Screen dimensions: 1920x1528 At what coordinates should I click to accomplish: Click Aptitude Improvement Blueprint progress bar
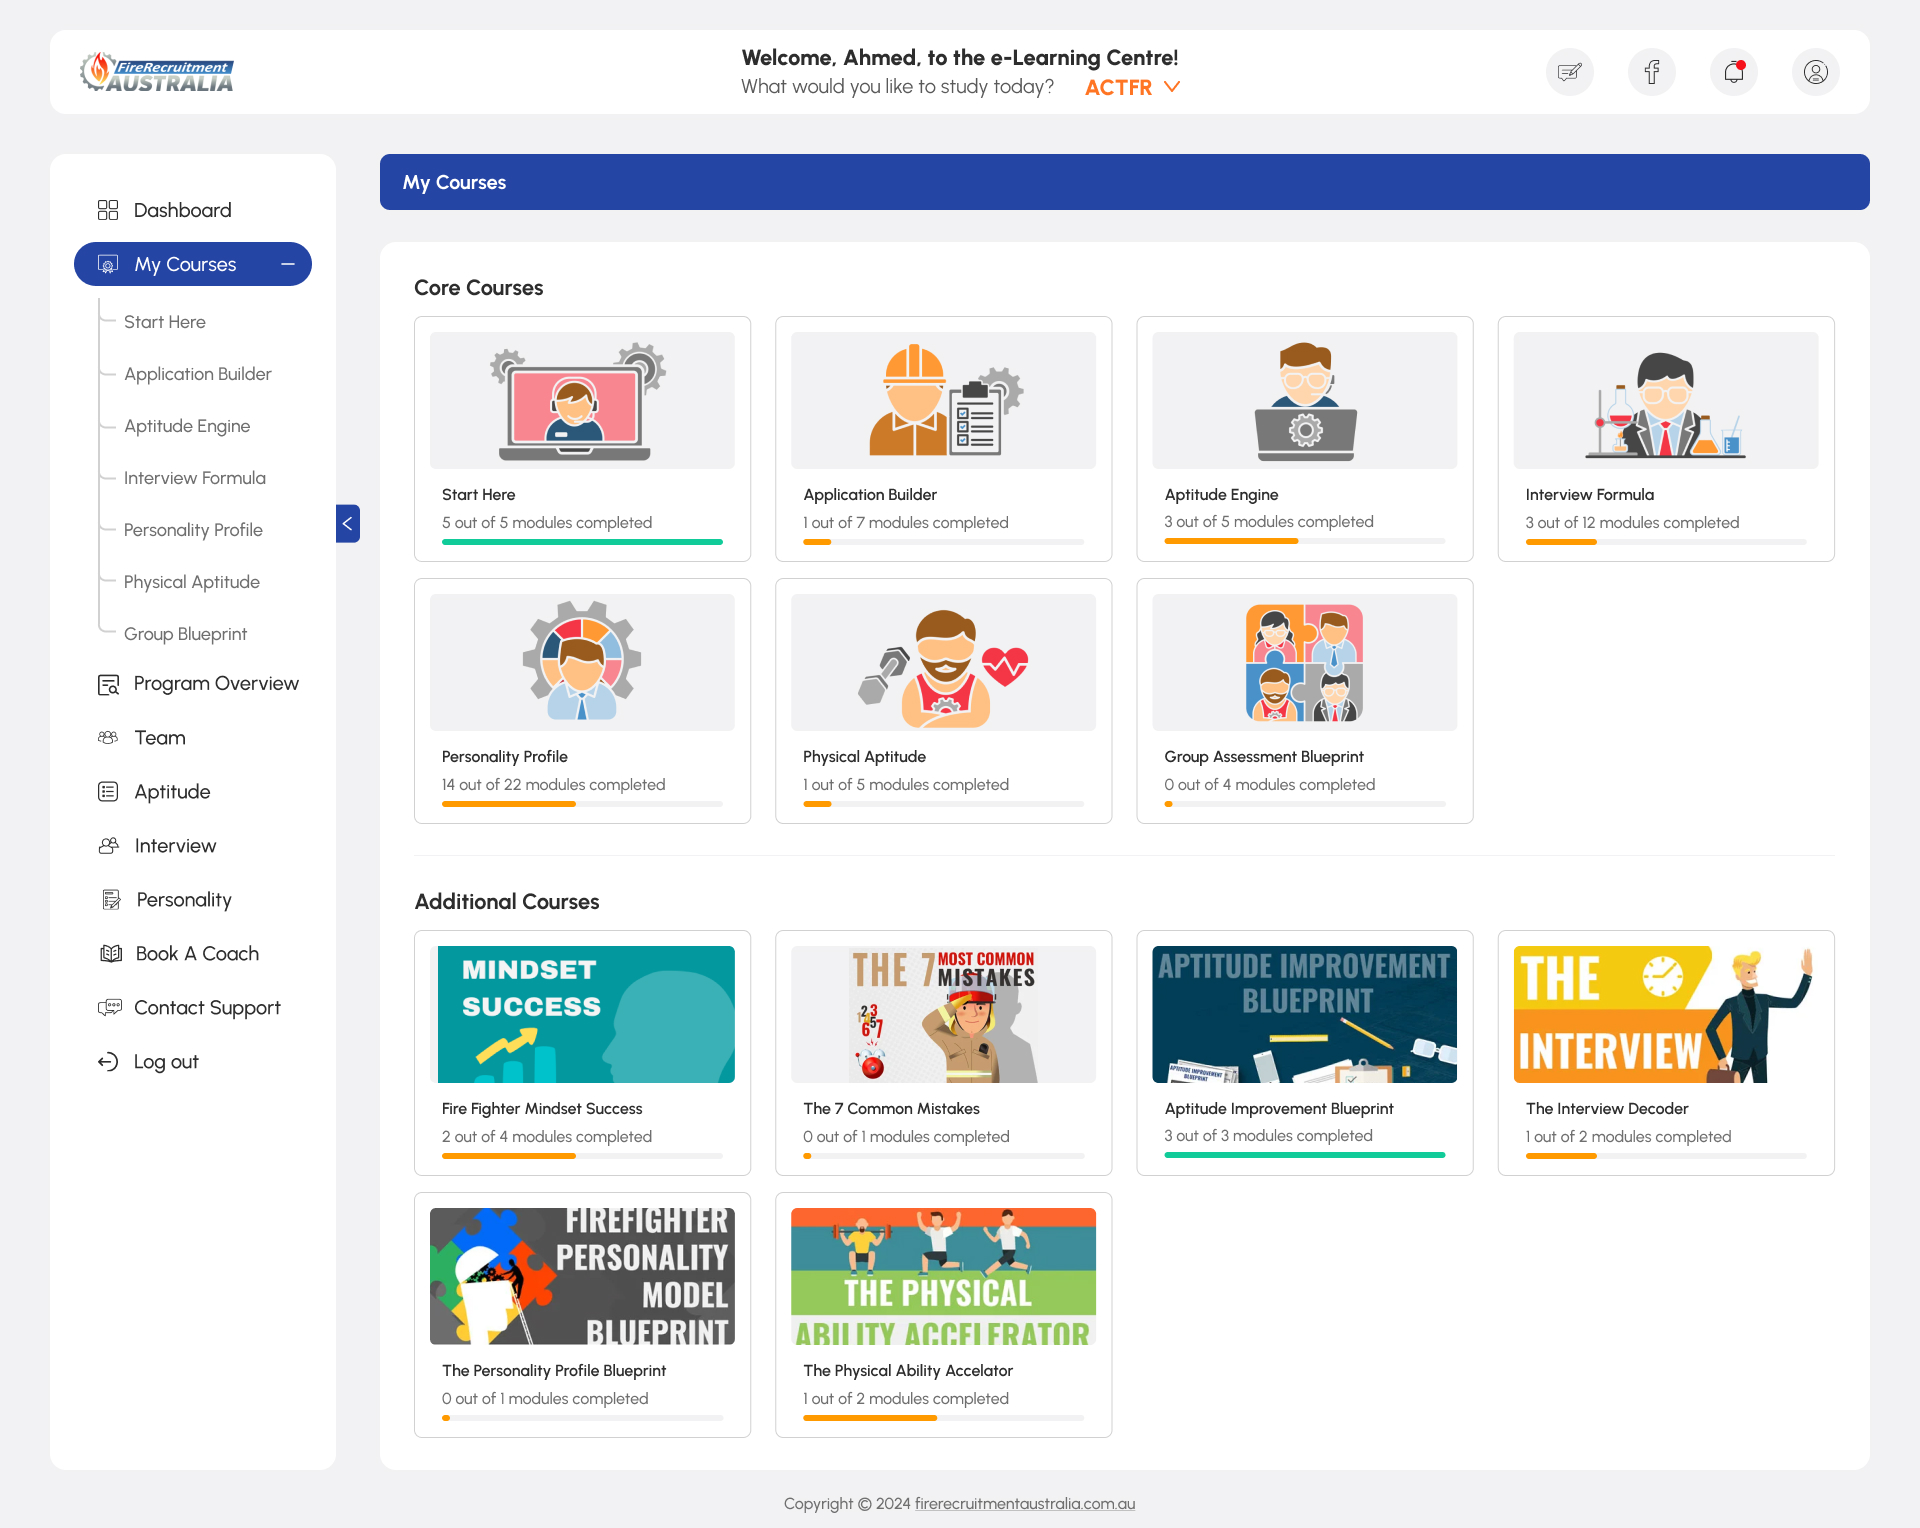coord(1305,1155)
